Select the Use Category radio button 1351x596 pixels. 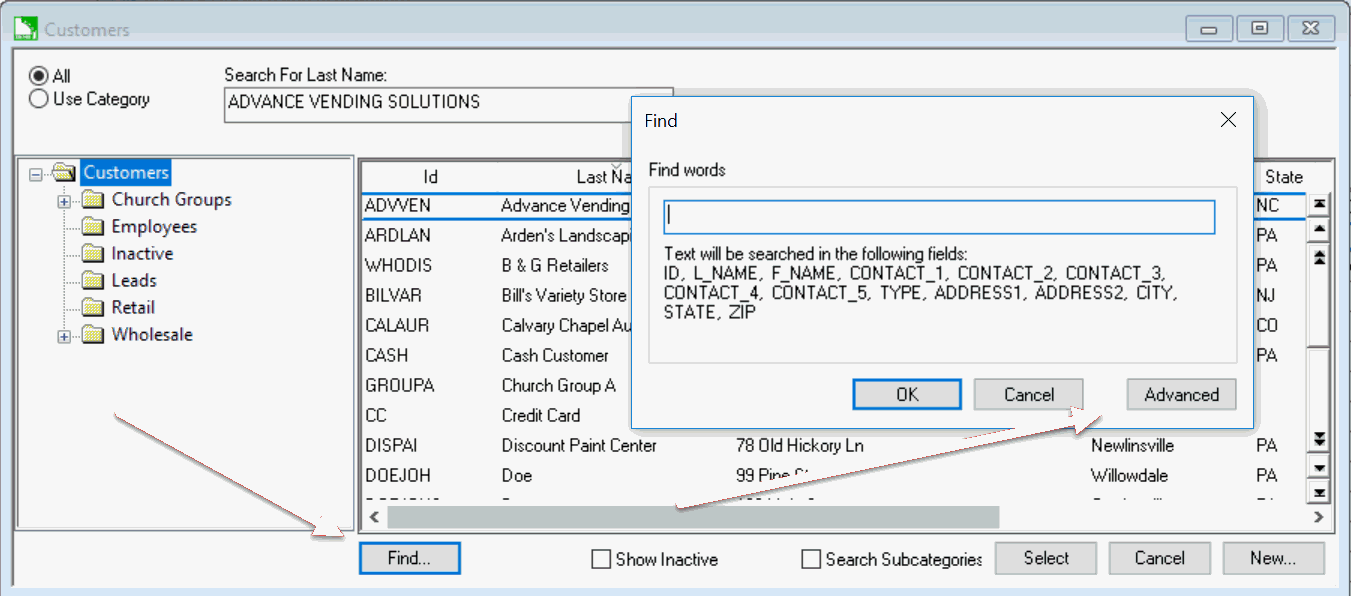point(39,99)
